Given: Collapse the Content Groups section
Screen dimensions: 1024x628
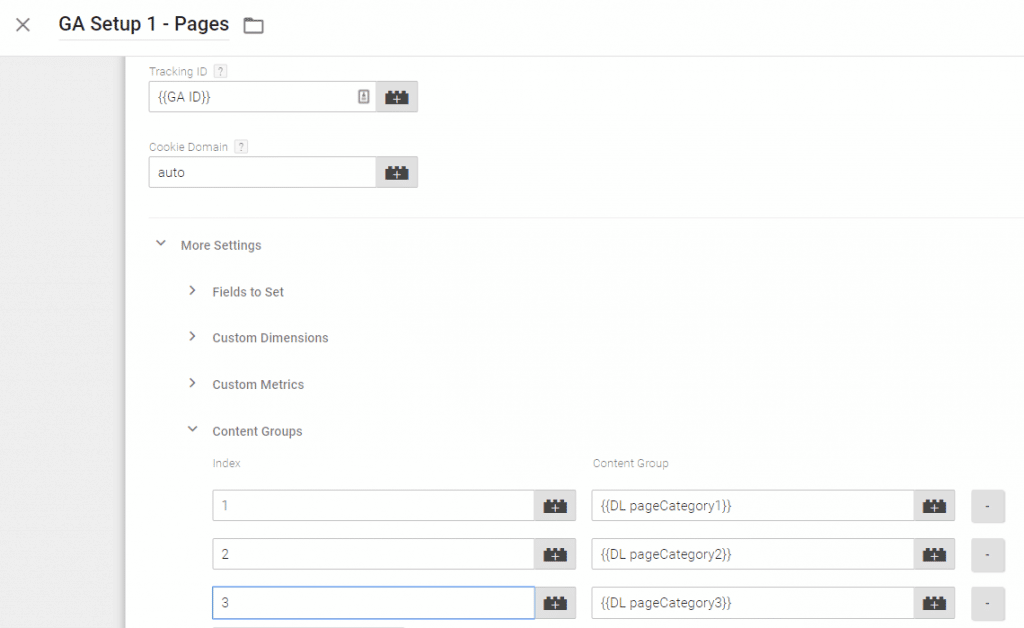Looking at the screenshot, I should (x=193, y=429).
